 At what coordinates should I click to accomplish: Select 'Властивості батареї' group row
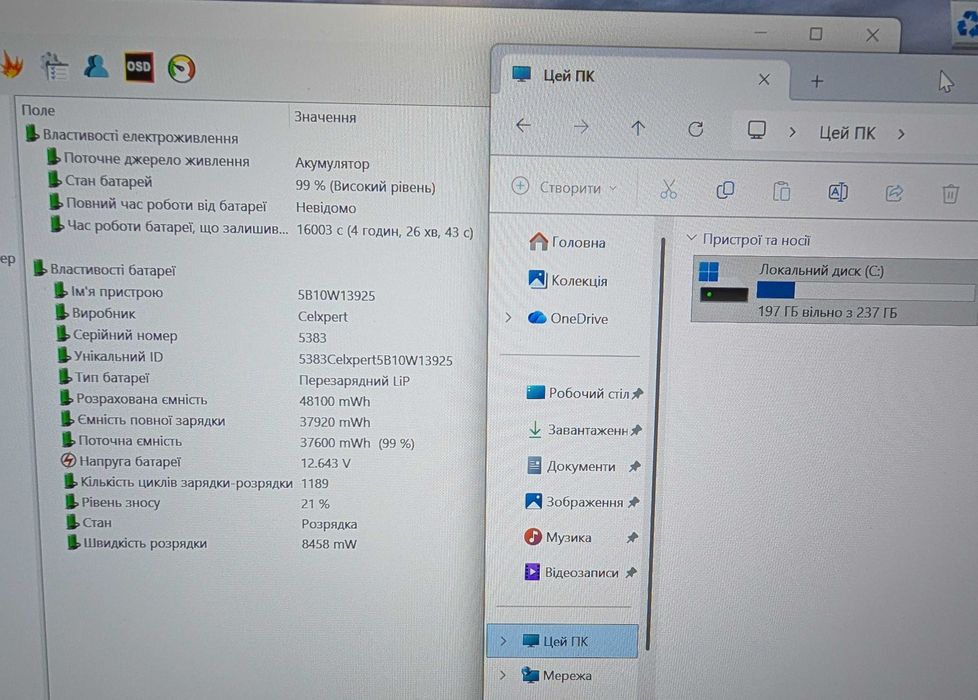105,269
